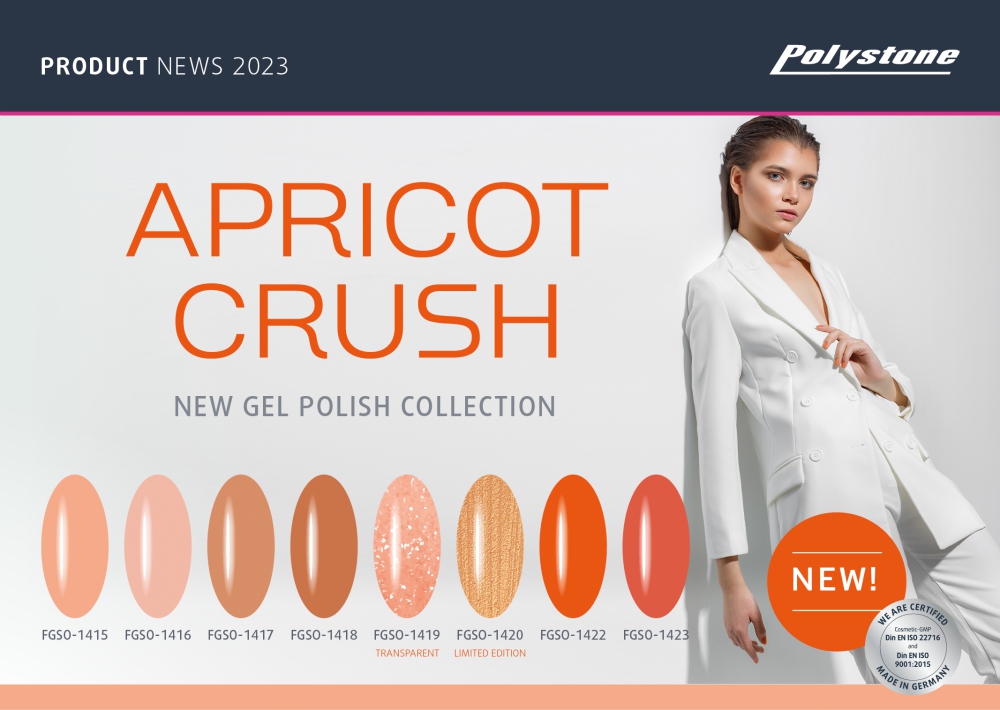Click the orange NEW! circle badge
The width and height of the screenshot is (1000, 710).
[836, 581]
